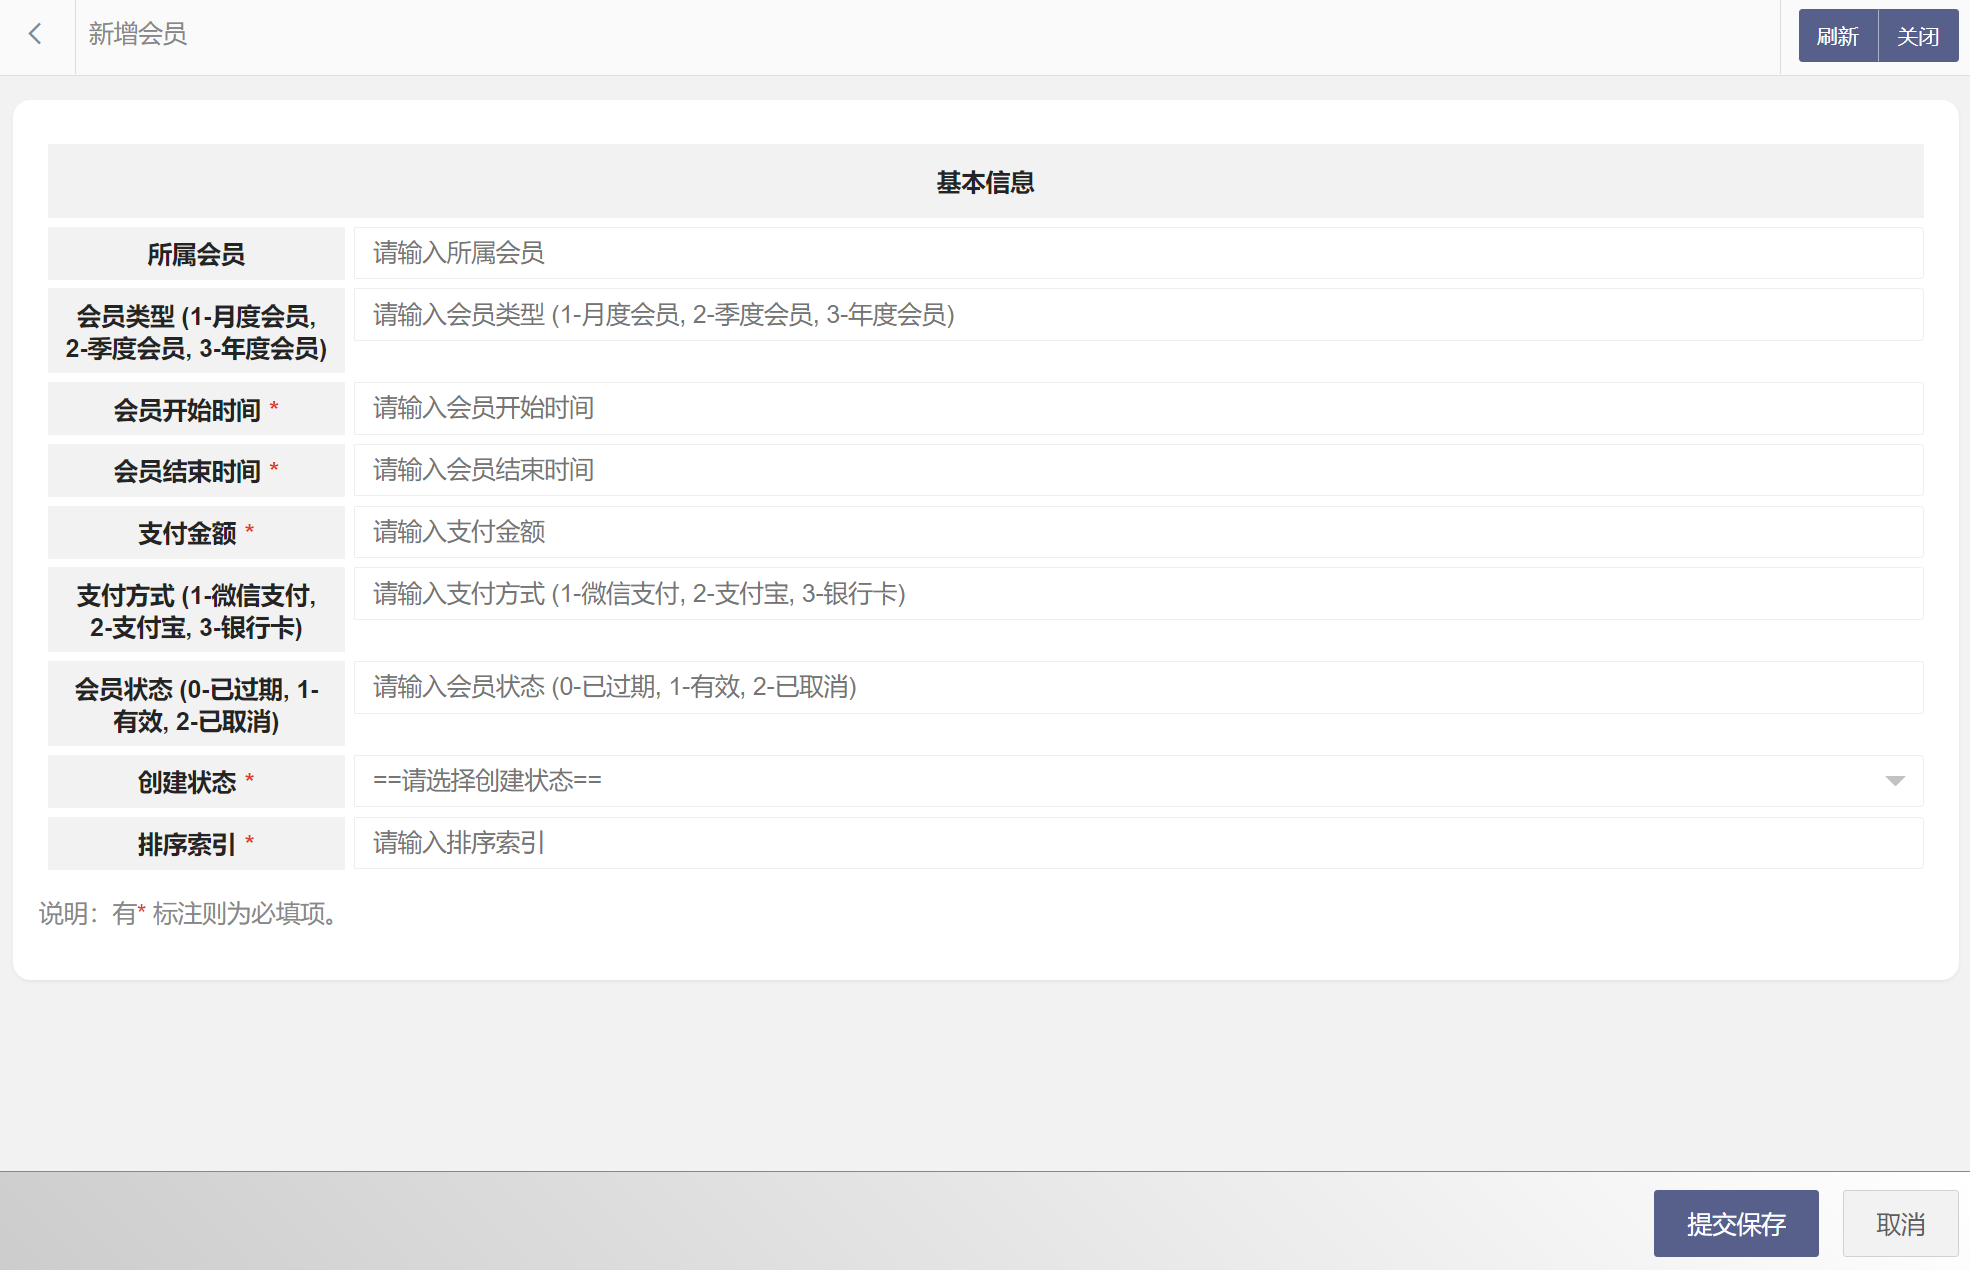The image size is (1970, 1270).
Task: Click the 所属会员 input field
Action: (1138, 253)
